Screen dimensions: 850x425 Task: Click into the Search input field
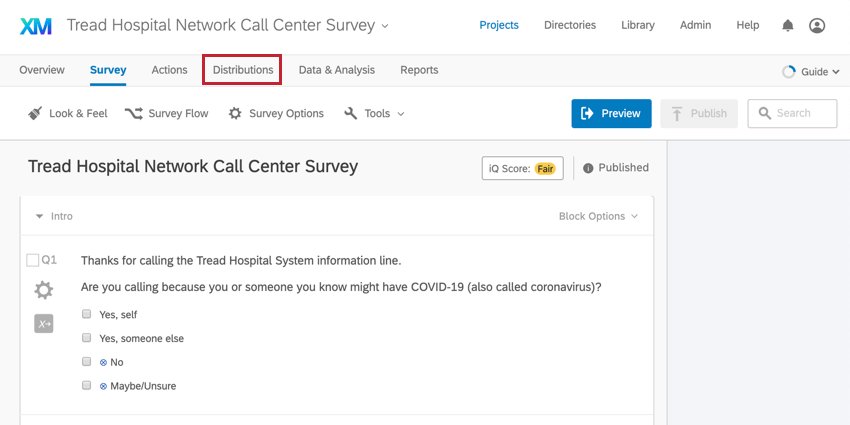coord(793,113)
